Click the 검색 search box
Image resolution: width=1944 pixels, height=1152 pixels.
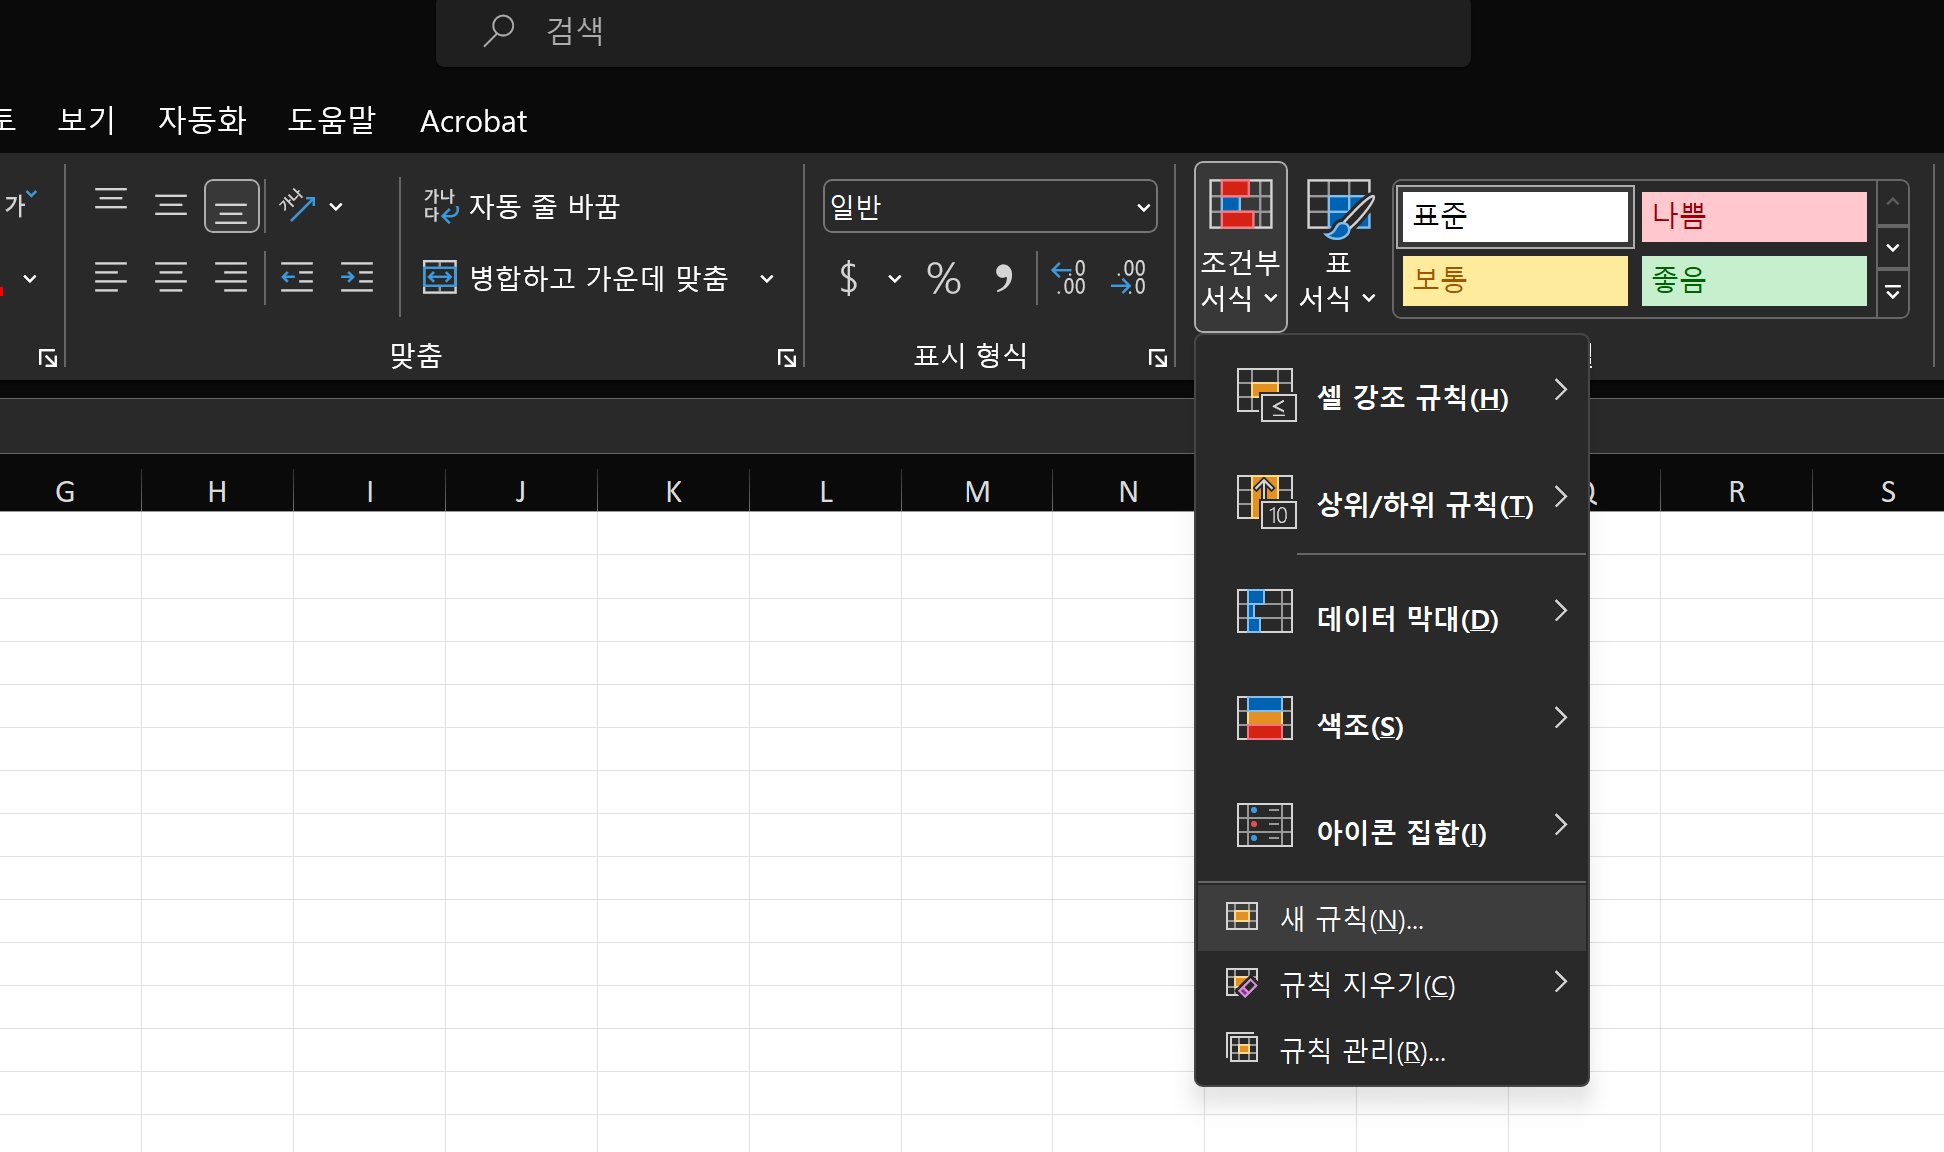[x=953, y=32]
